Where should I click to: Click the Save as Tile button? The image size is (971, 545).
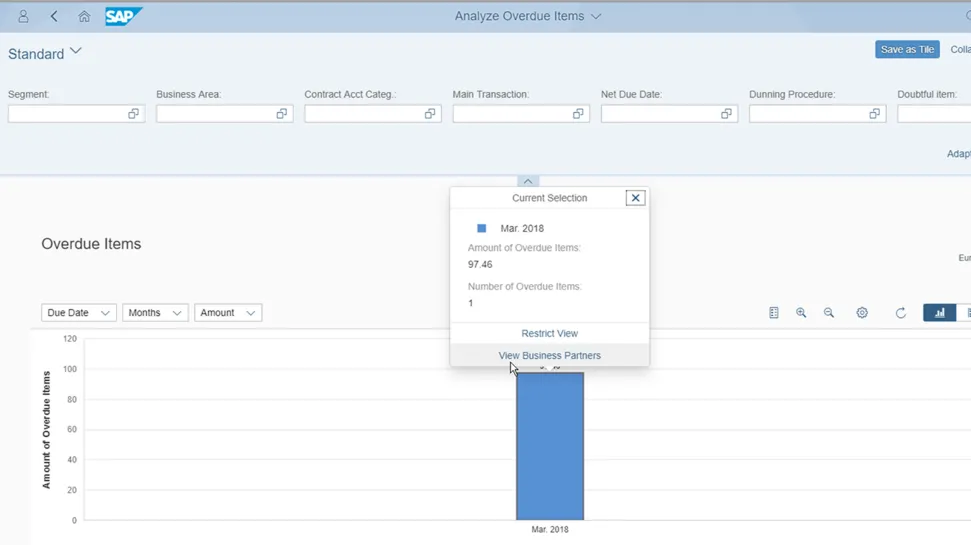906,49
